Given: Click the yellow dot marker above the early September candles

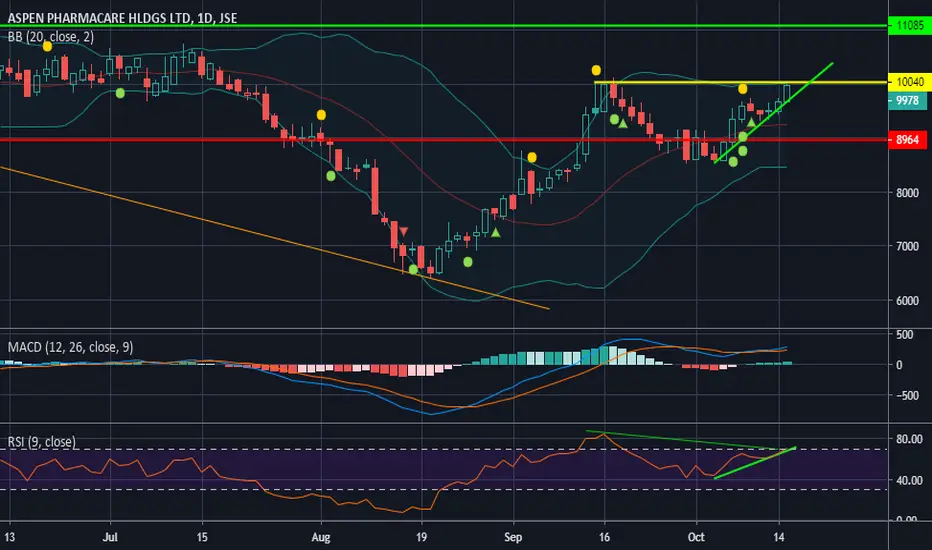Looking at the screenshot, I should tap(532, 157).
